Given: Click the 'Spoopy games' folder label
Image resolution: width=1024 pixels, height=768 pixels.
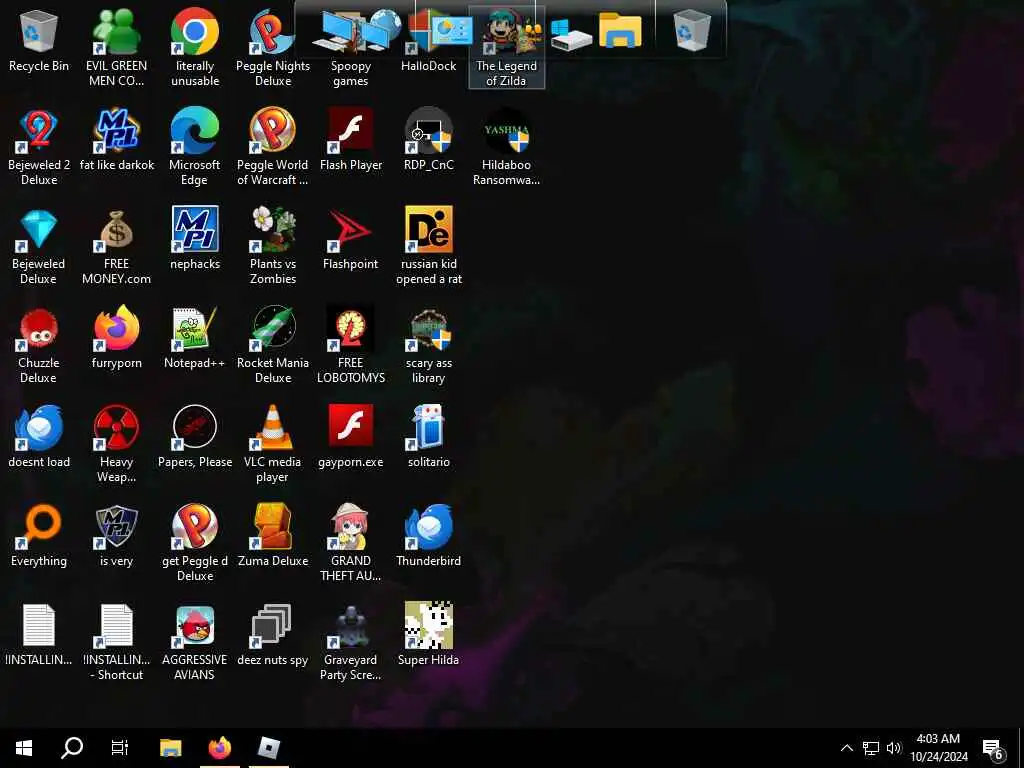Looking at the screenshot, I should [351, 73].
